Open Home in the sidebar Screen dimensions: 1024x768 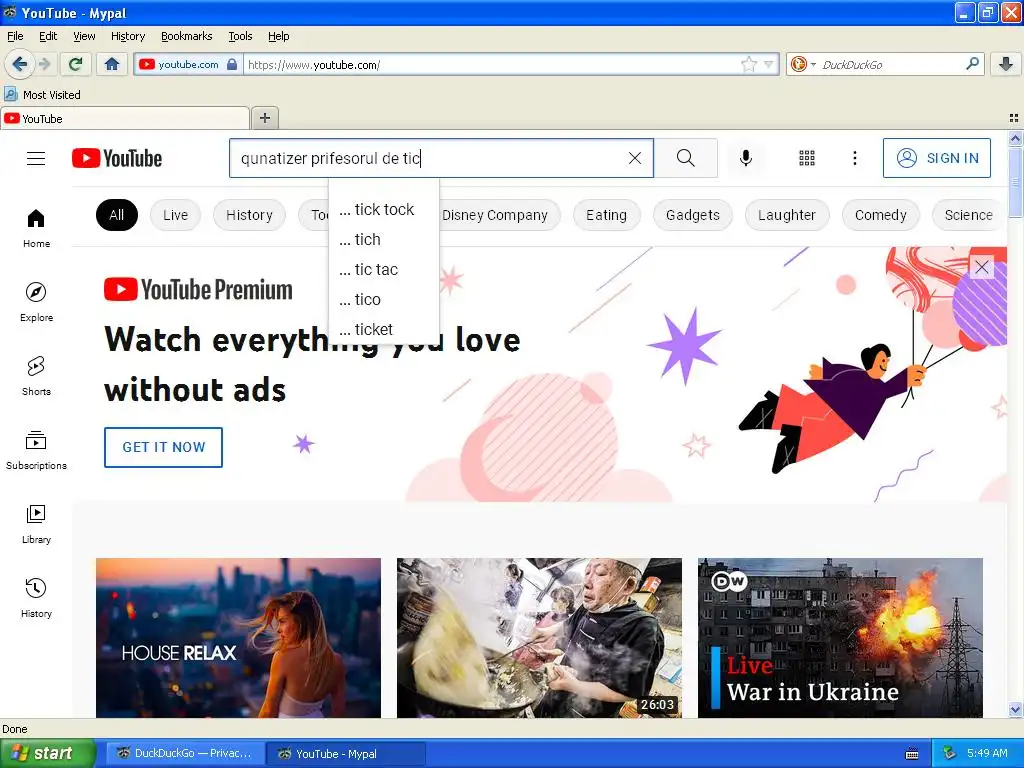click(x=36, y=228)
